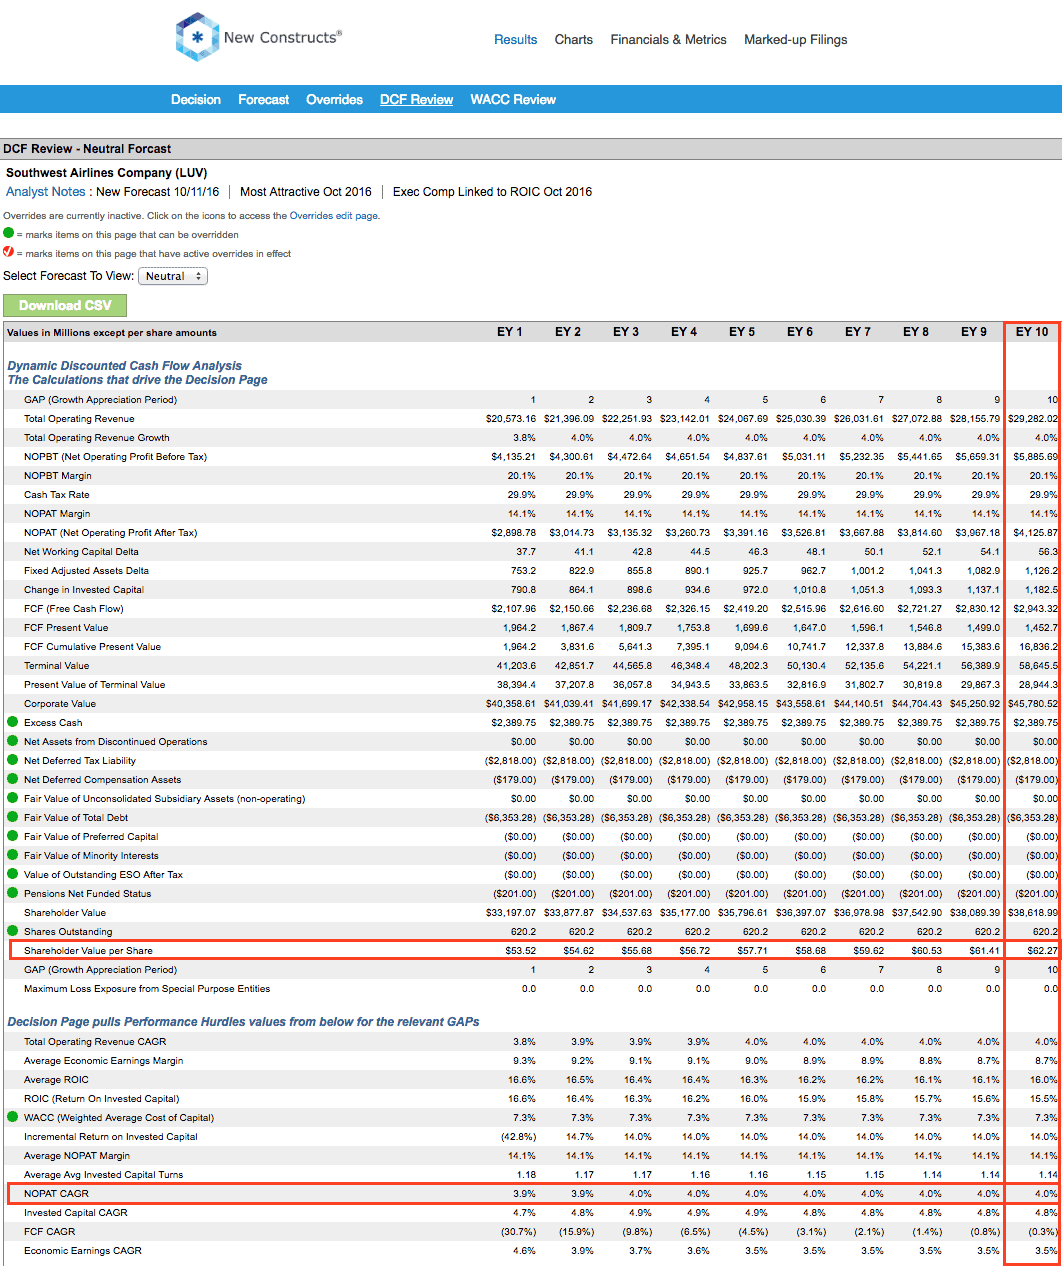Open override icon for WACC row
This screenshot has width=1062, height=1266.
pyautogui.click(x=13, y=1117)
